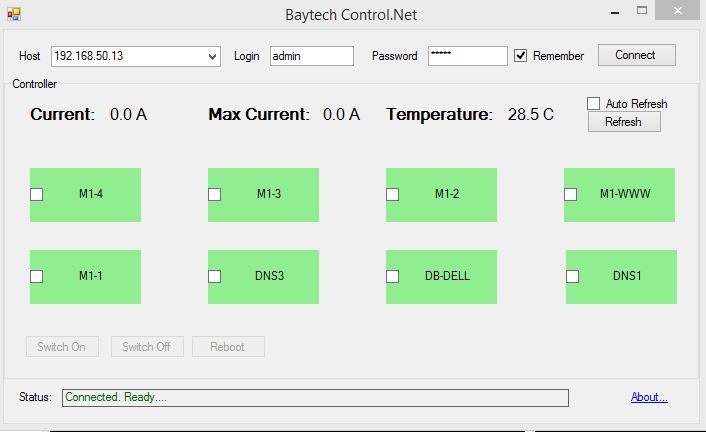
Task: Click the app icon in the title bar
Action: pos(14,14)
